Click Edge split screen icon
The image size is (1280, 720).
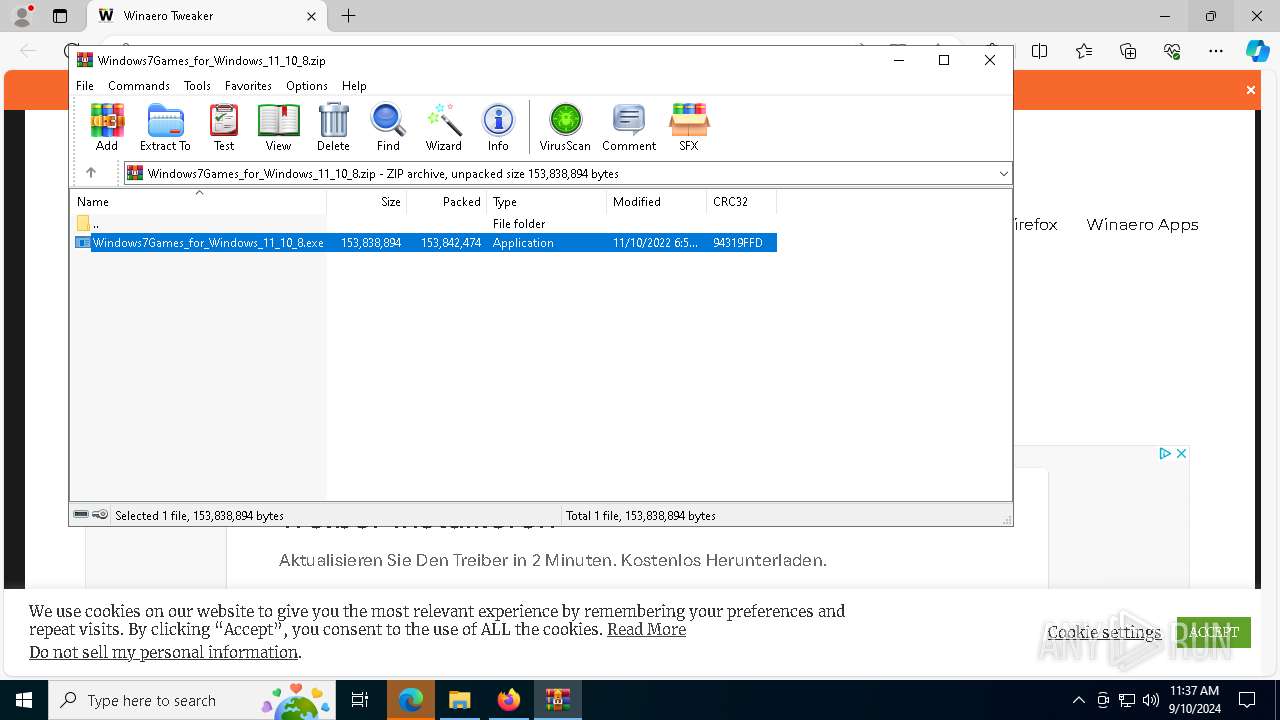tap(1040, 51)
